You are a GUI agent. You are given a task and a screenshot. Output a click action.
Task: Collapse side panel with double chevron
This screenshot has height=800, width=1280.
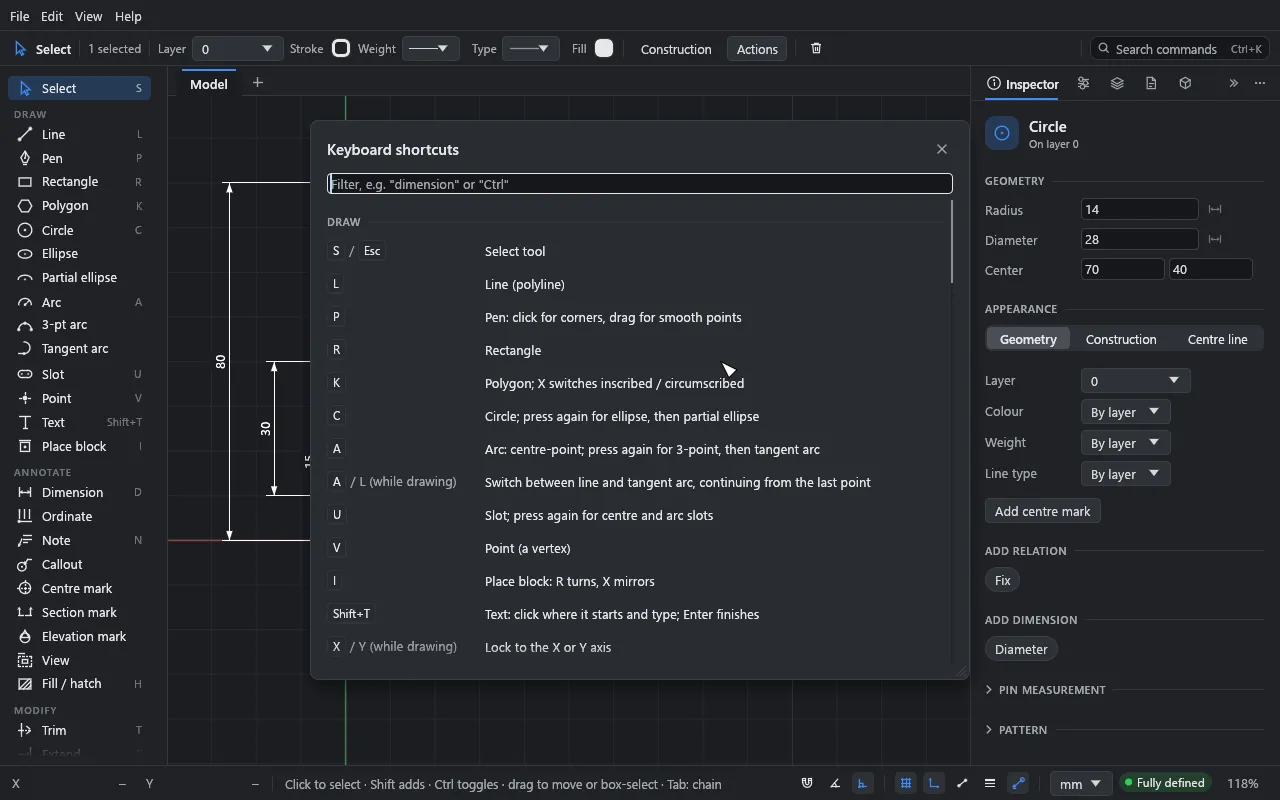(x=1233, y=84)
